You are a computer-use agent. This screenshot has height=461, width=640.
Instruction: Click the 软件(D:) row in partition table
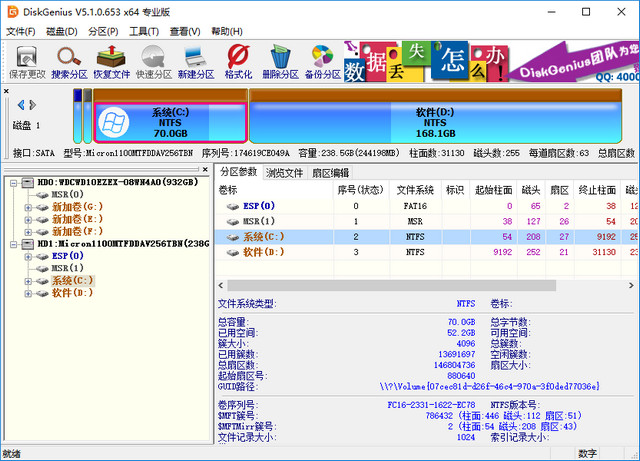427,252
